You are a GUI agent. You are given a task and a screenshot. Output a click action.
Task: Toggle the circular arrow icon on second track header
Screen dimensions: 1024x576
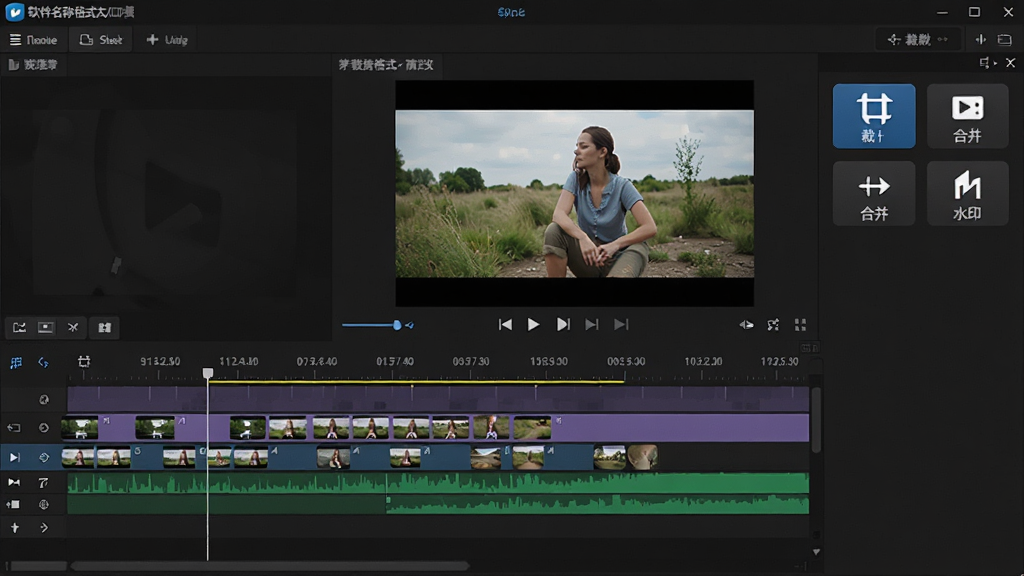click(44, 428)
